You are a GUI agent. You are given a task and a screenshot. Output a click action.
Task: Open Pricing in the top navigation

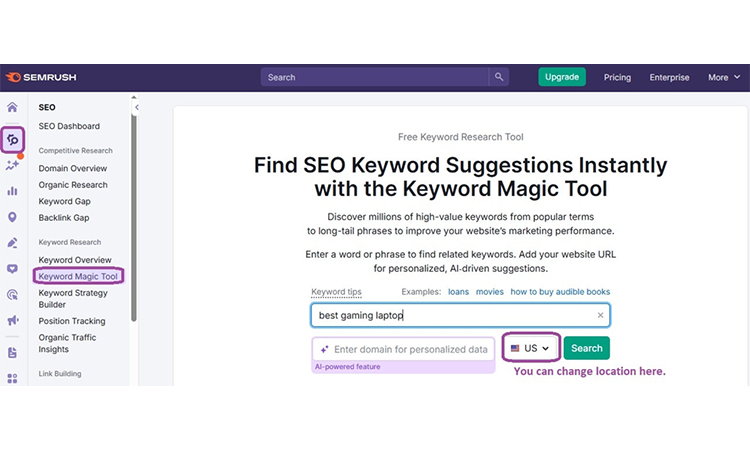tap(617, 77)
